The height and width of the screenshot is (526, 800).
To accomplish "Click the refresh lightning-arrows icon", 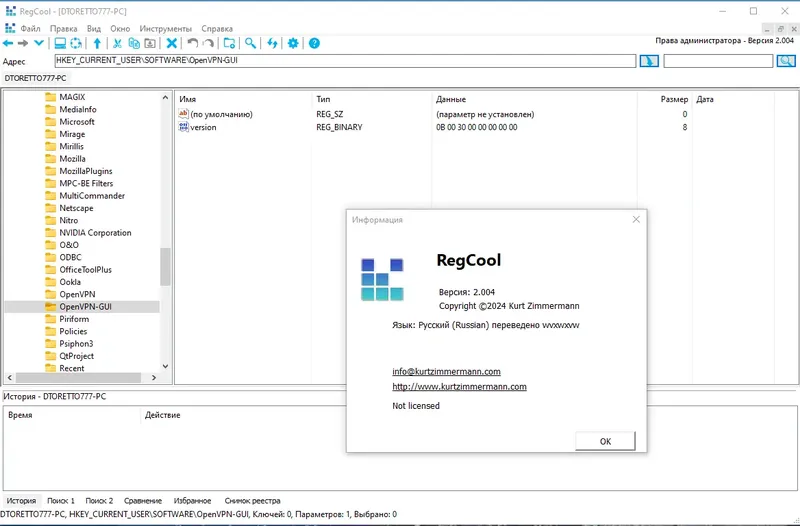I will [272, 43].
